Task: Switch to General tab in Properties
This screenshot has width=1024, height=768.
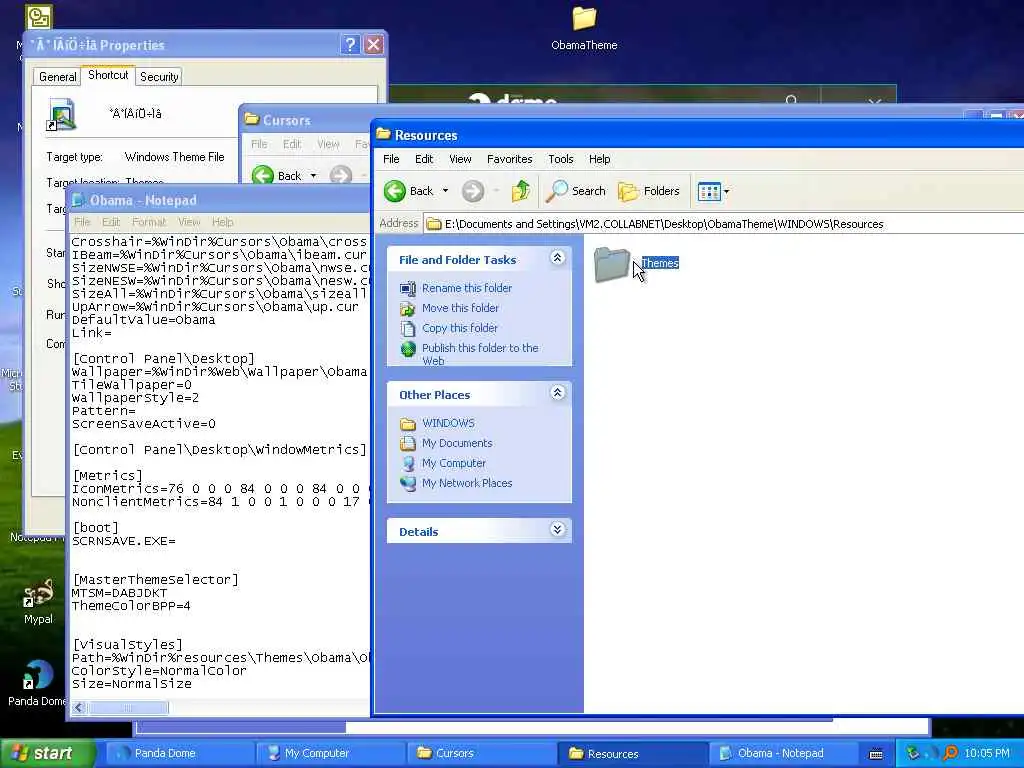Action: coord(57,77)
